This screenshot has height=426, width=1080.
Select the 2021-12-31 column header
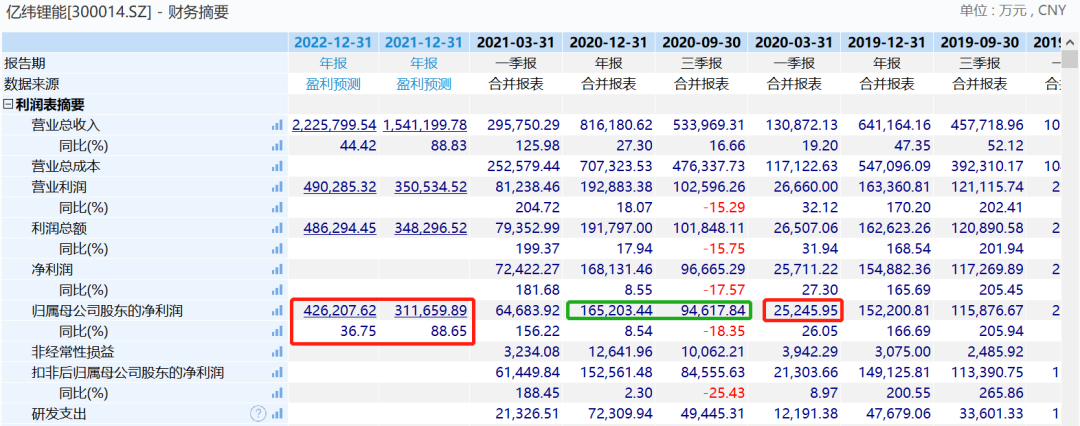(x=424, y=42)
